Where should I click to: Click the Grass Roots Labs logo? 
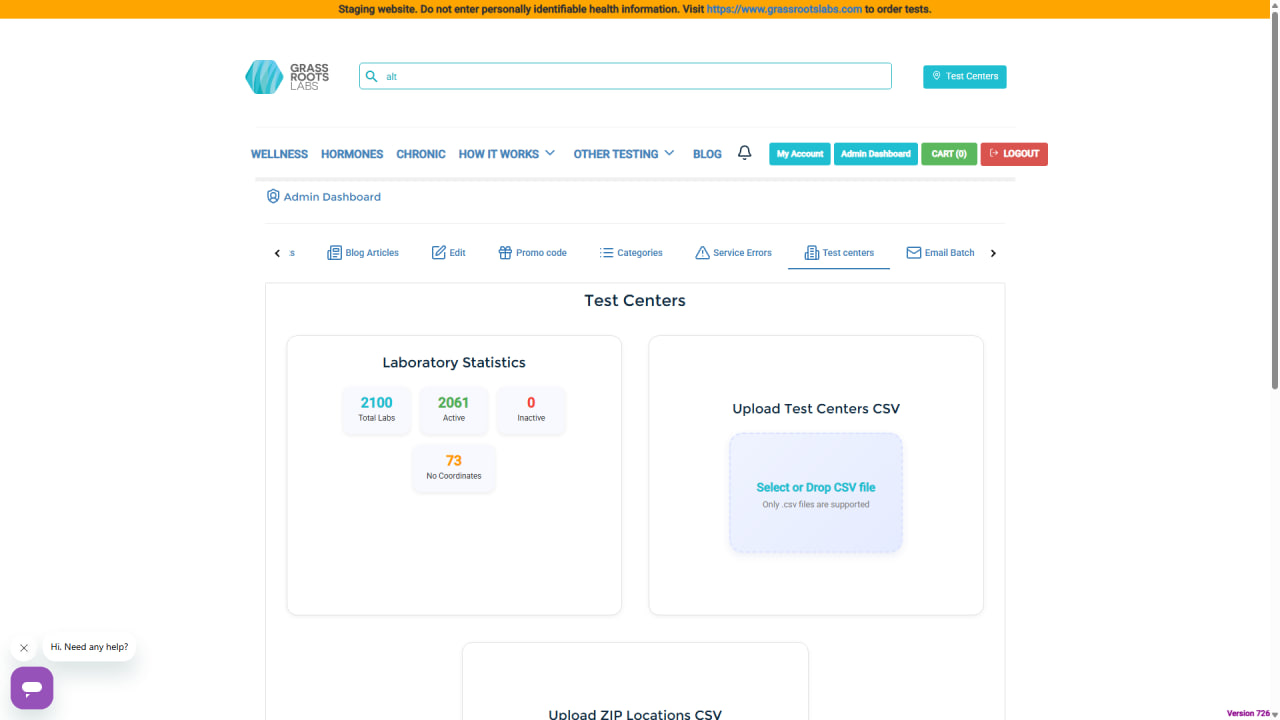[287, 77]
